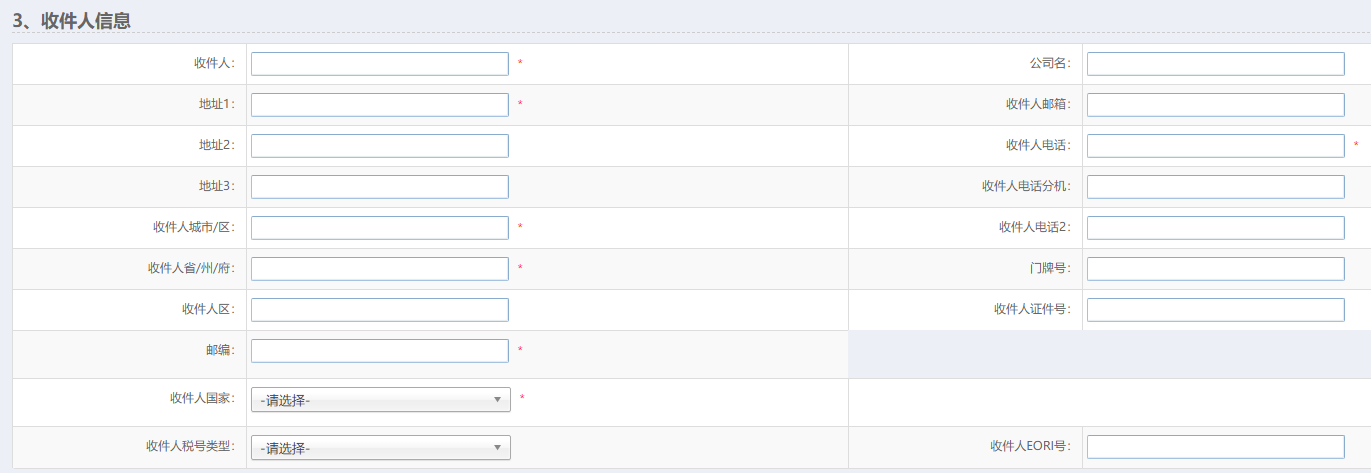Open the 收件人国家 country dropdown

[380, 400]
